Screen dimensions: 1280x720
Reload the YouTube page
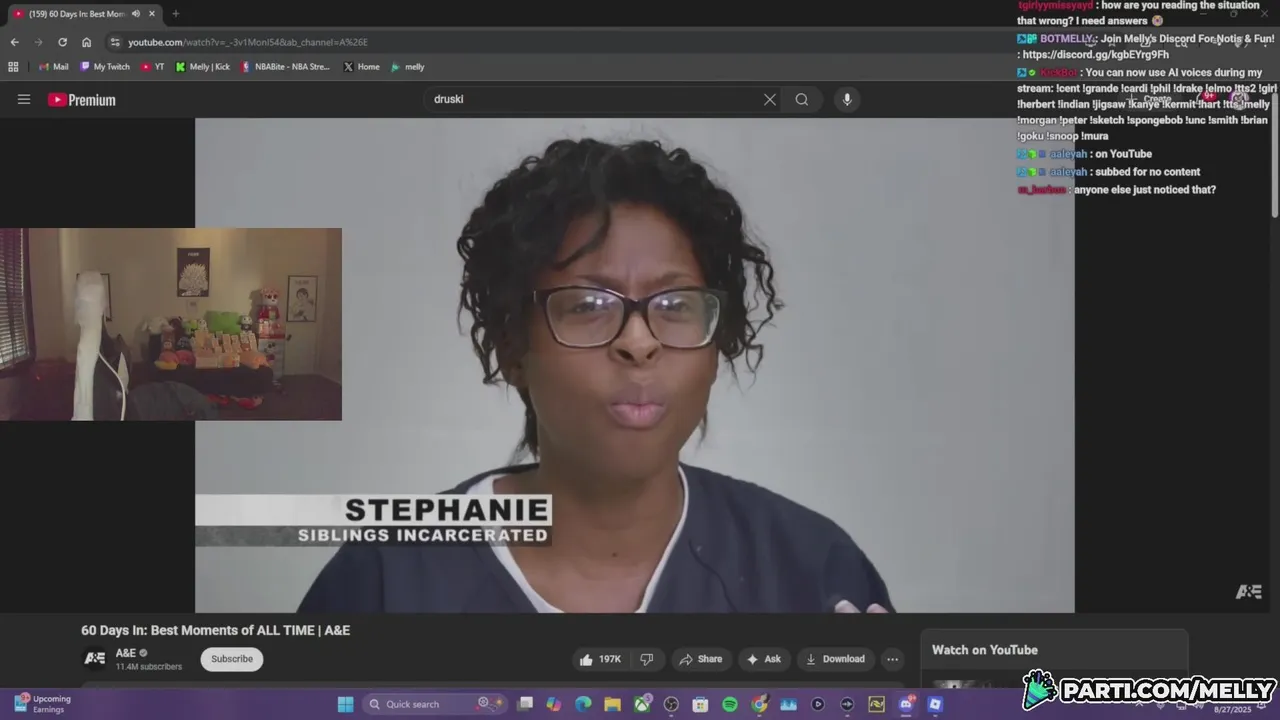[62, 42]
